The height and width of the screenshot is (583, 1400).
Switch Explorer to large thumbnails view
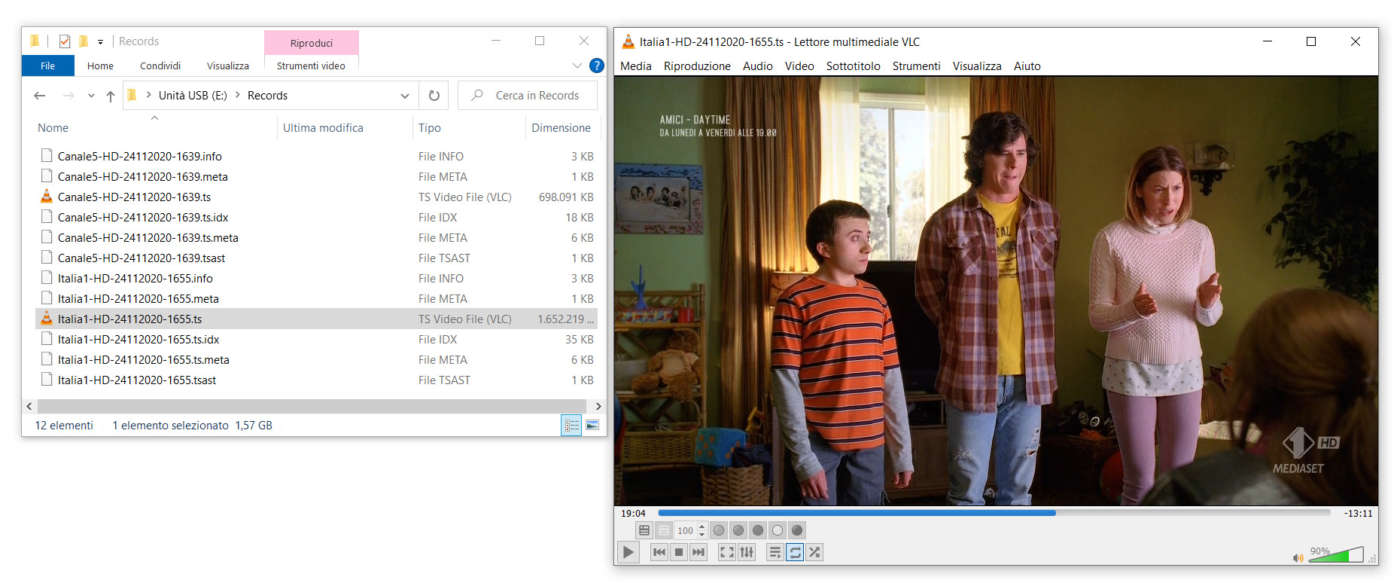coord(592,426)
